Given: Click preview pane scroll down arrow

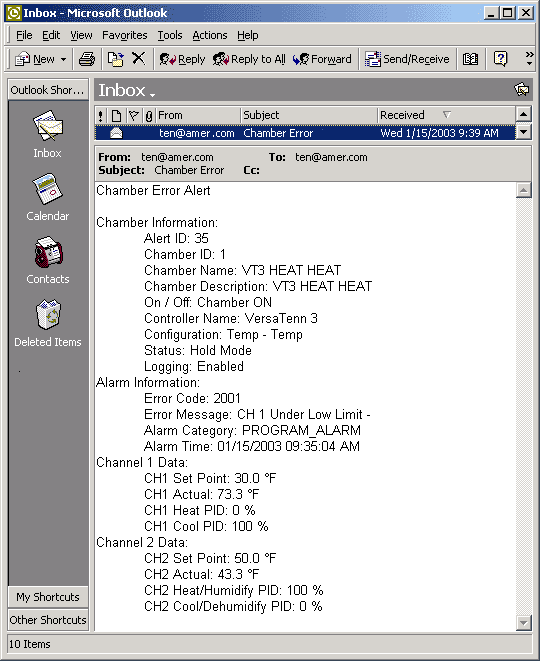Looking at the screenshot, I should (523, 622).
